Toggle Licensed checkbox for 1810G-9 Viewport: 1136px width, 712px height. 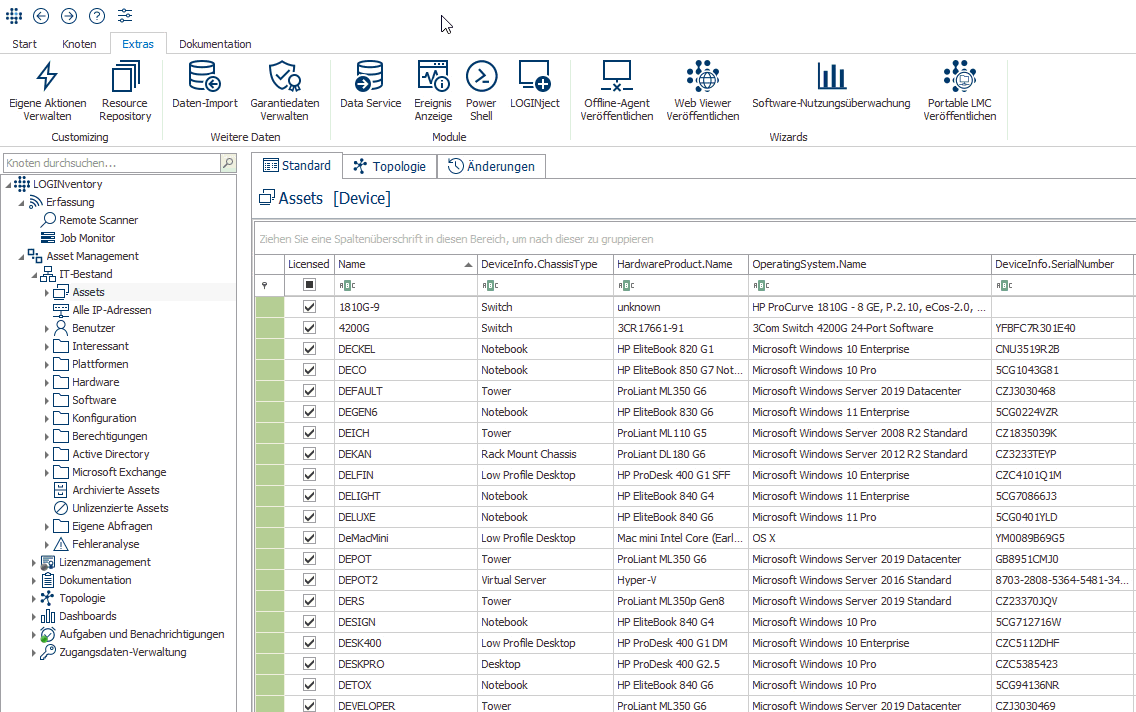point(309,307)
